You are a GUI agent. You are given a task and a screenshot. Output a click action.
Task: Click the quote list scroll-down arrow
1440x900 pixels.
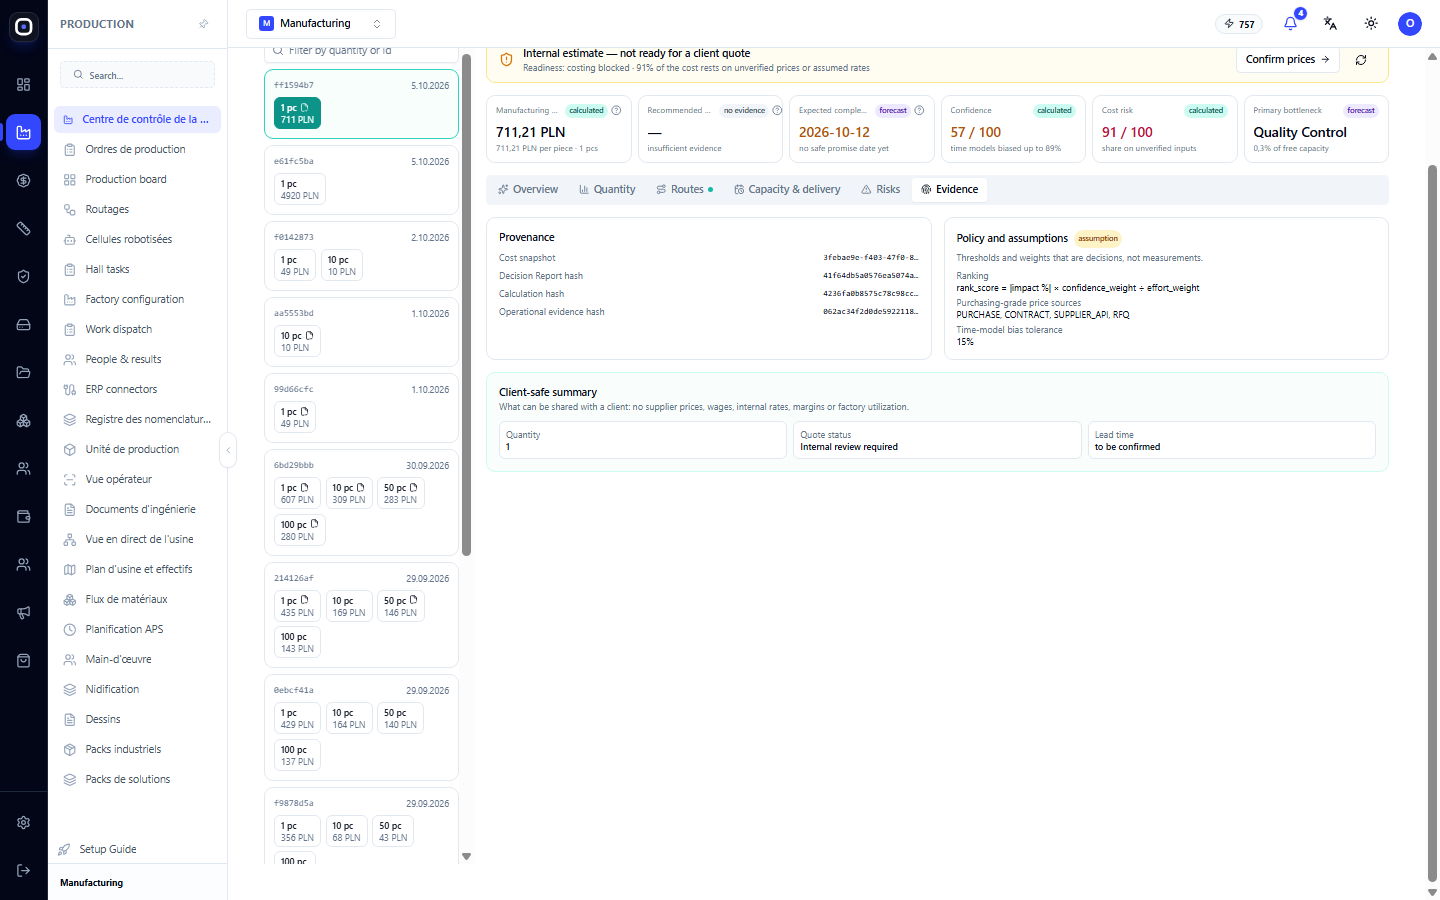tap(466, 857)
